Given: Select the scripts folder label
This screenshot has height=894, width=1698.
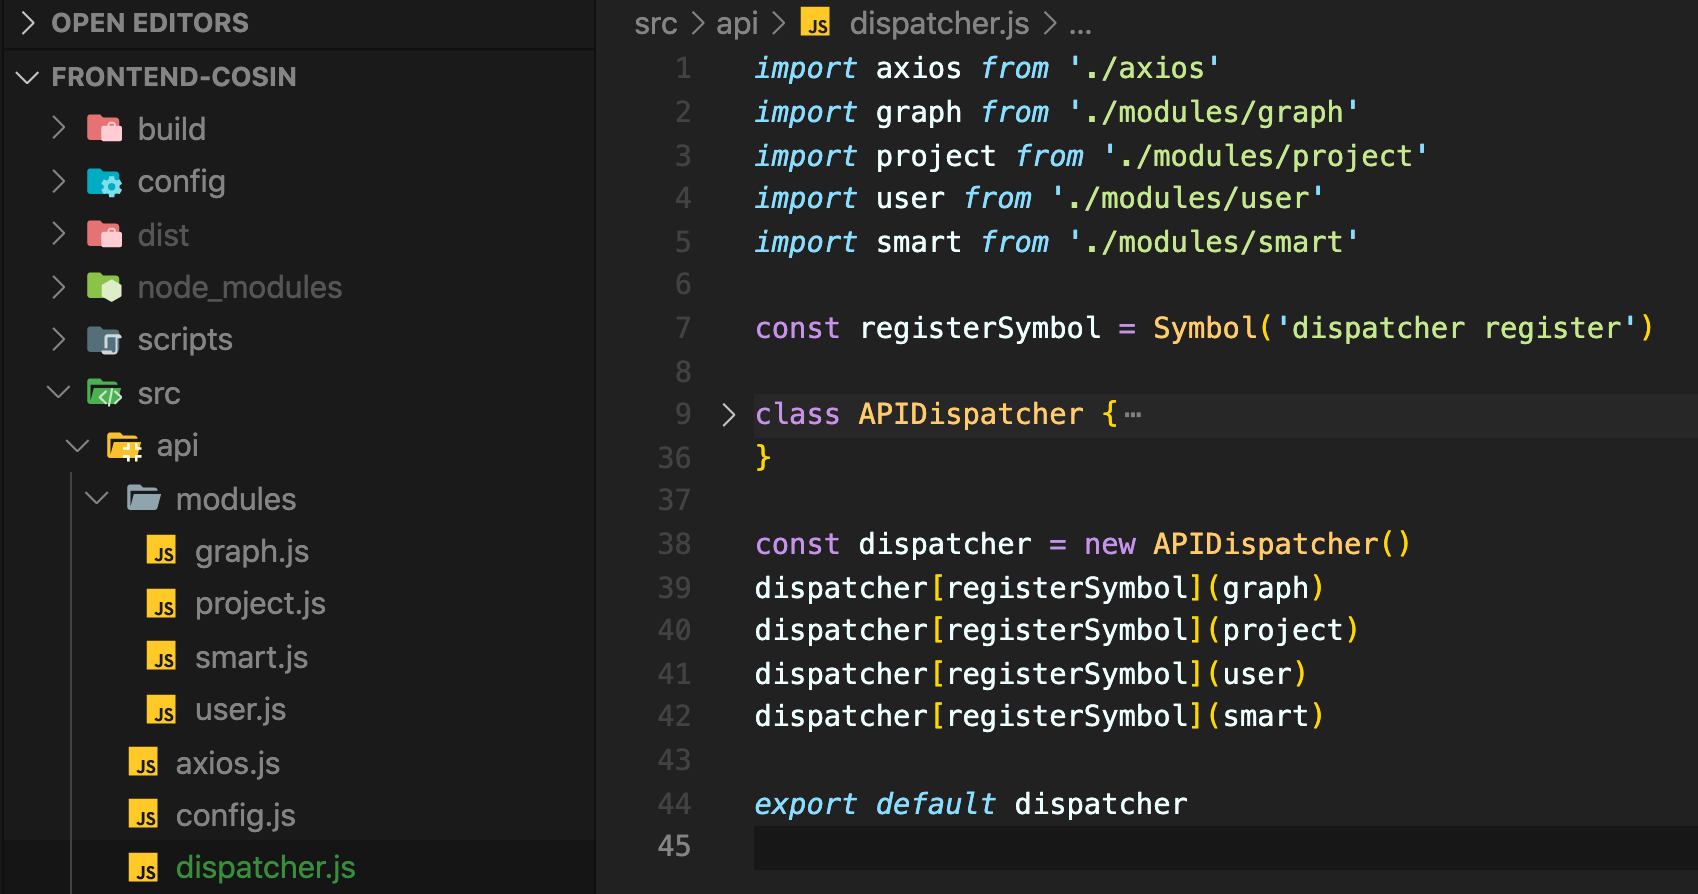Looking at the screenshot, I should click(x=185, y=340).
